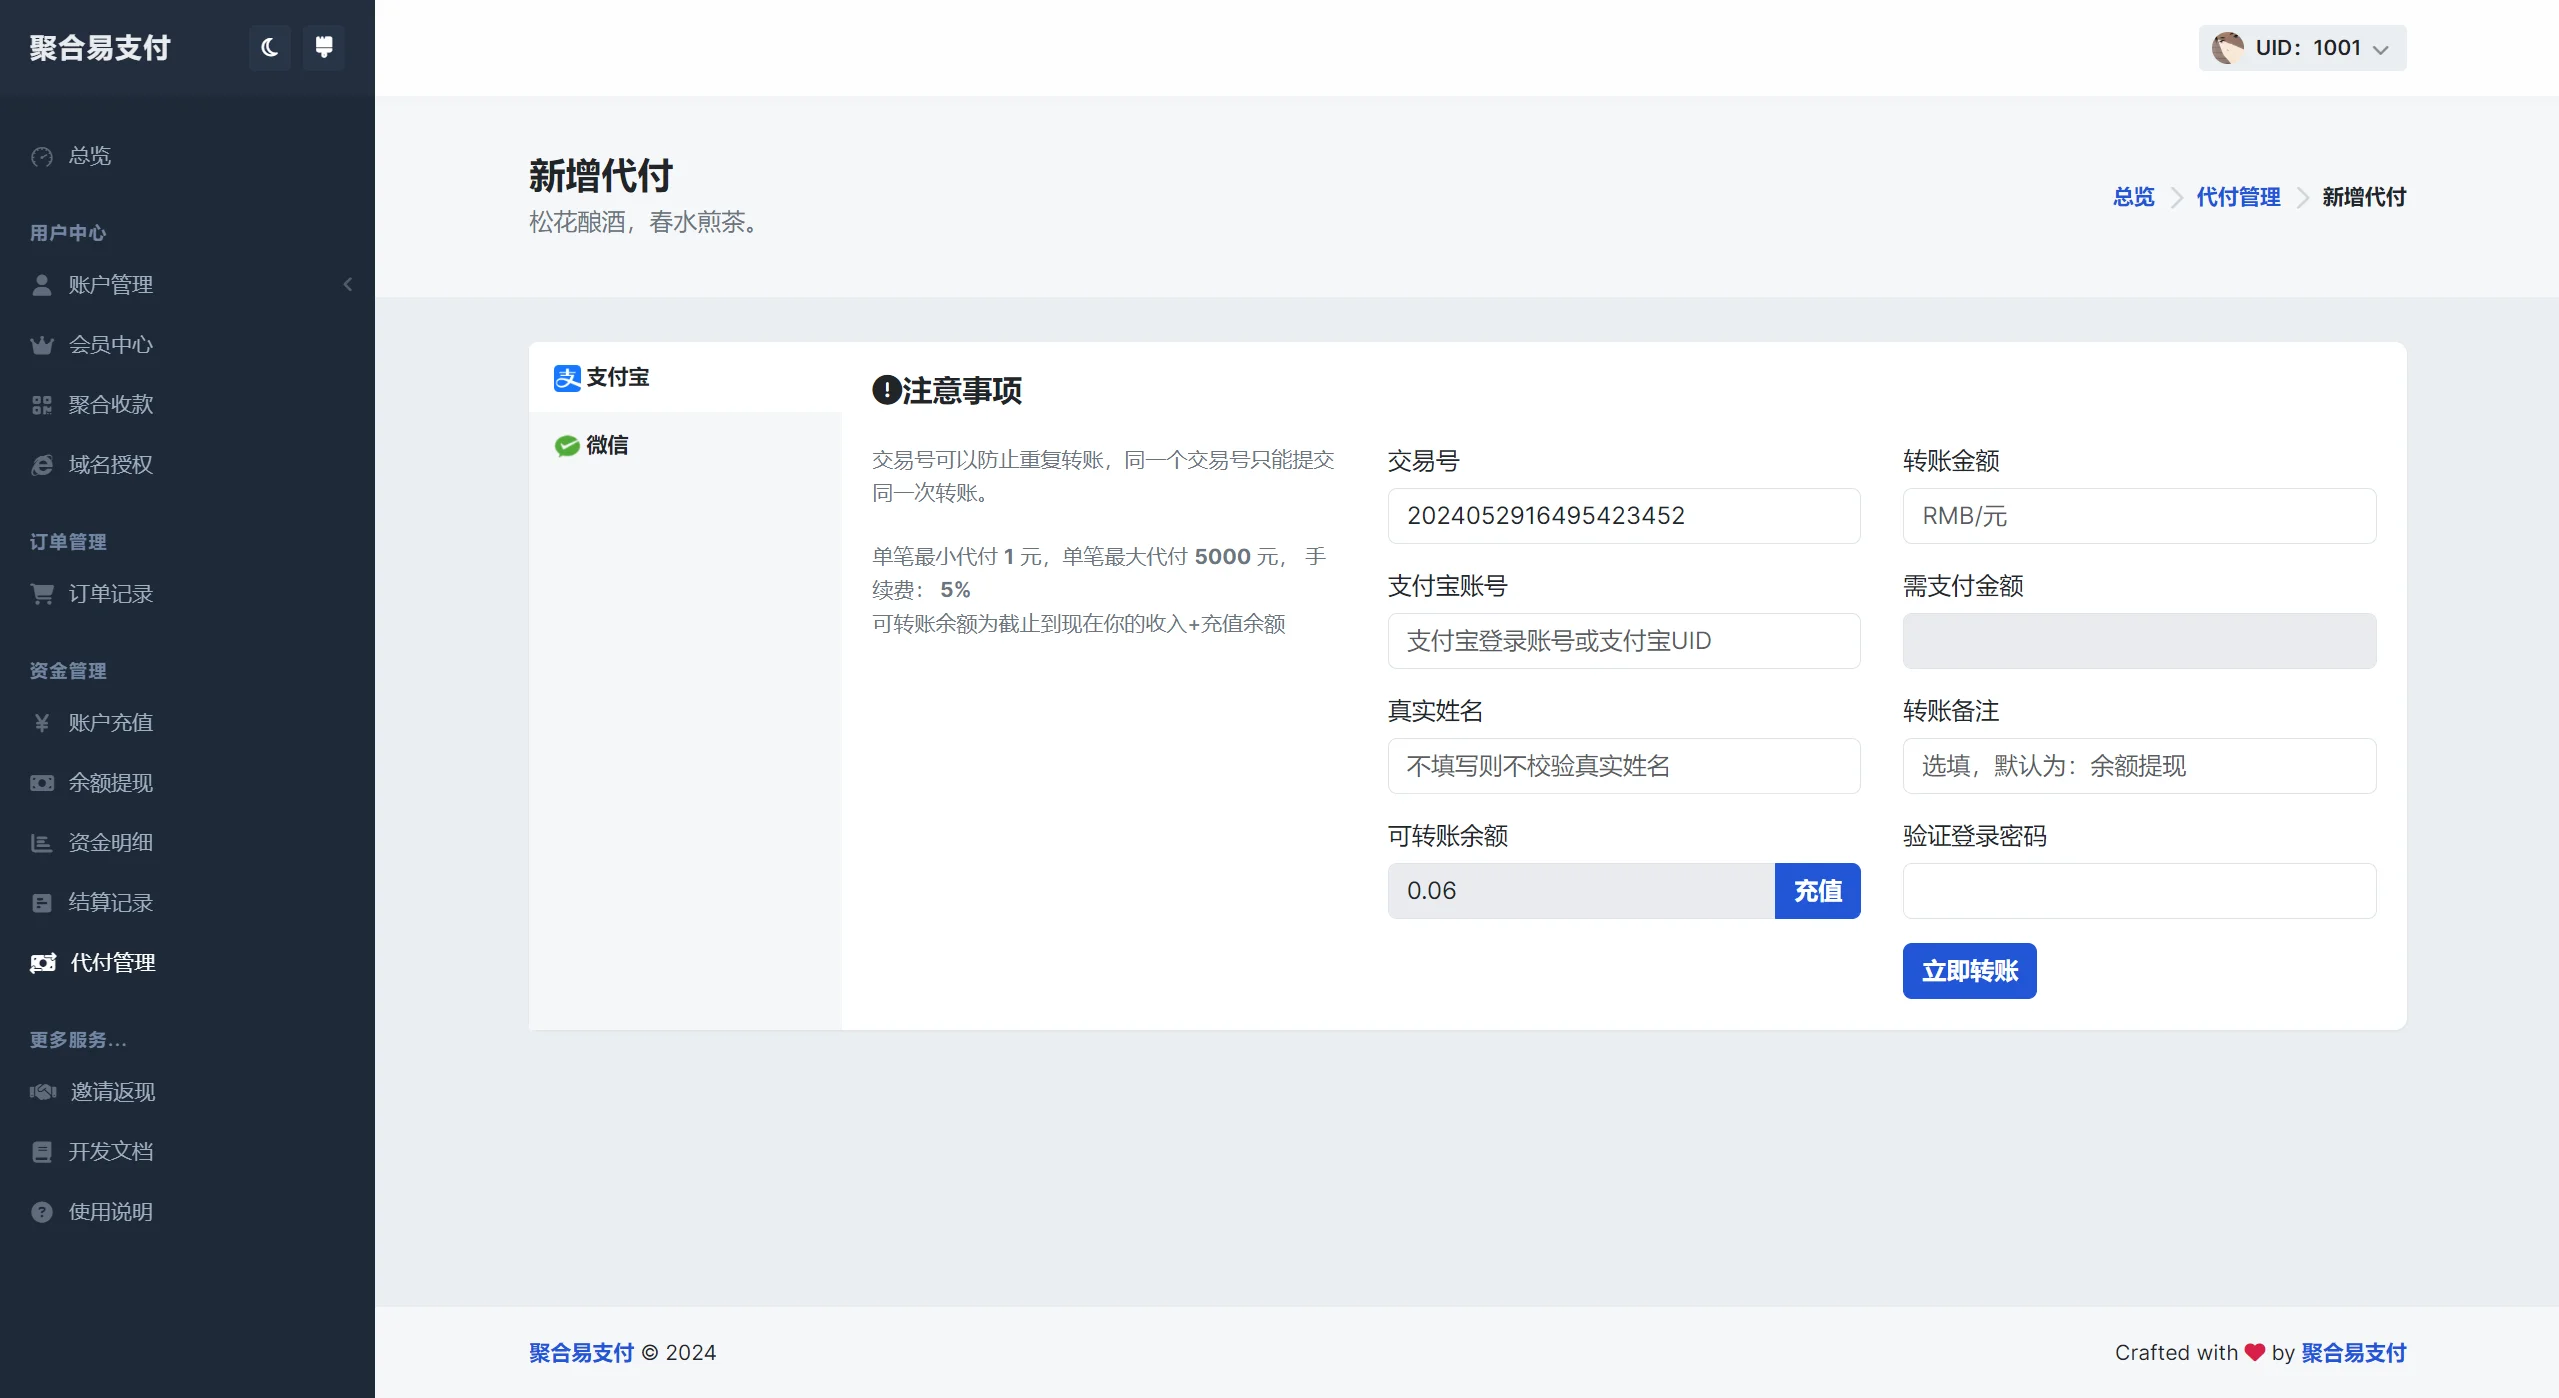Open the 总览 overview page

click(88, 156)
